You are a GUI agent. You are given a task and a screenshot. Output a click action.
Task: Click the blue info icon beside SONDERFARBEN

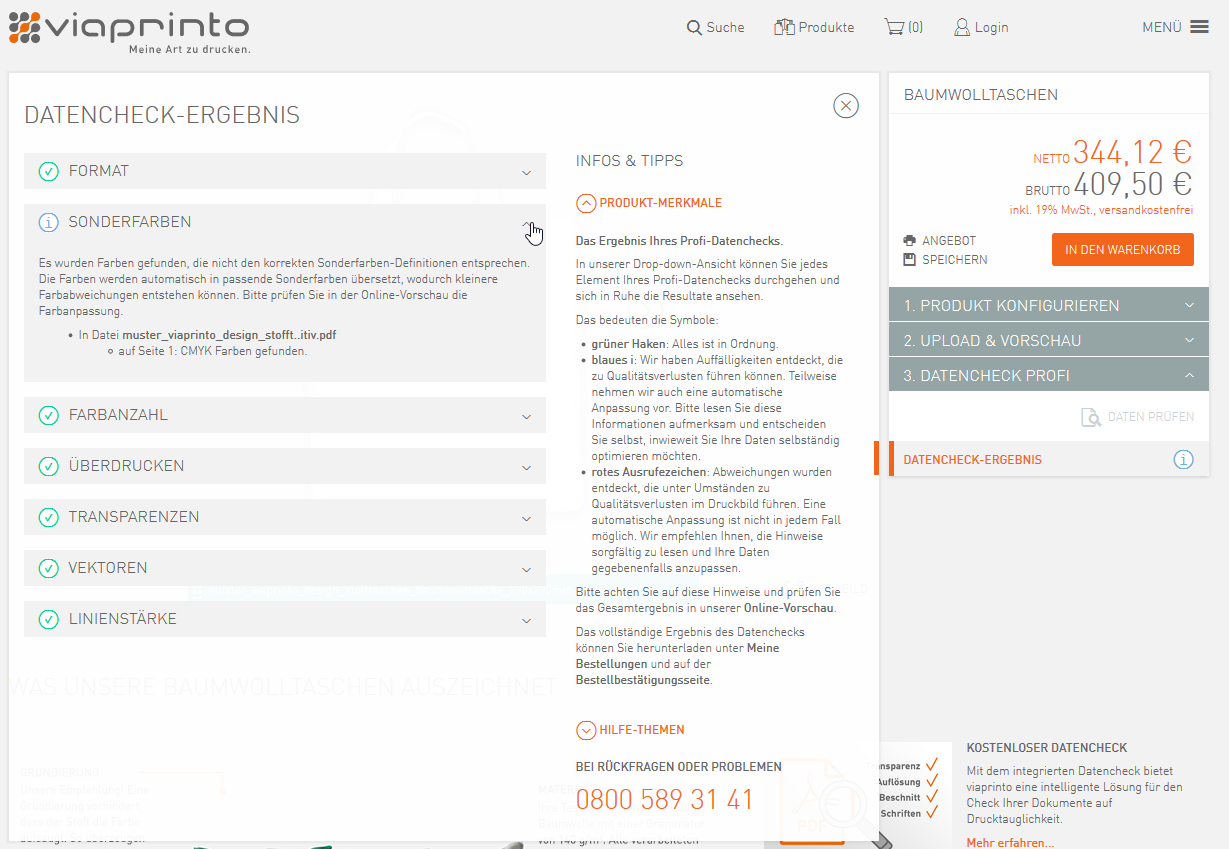click(48, 222)
